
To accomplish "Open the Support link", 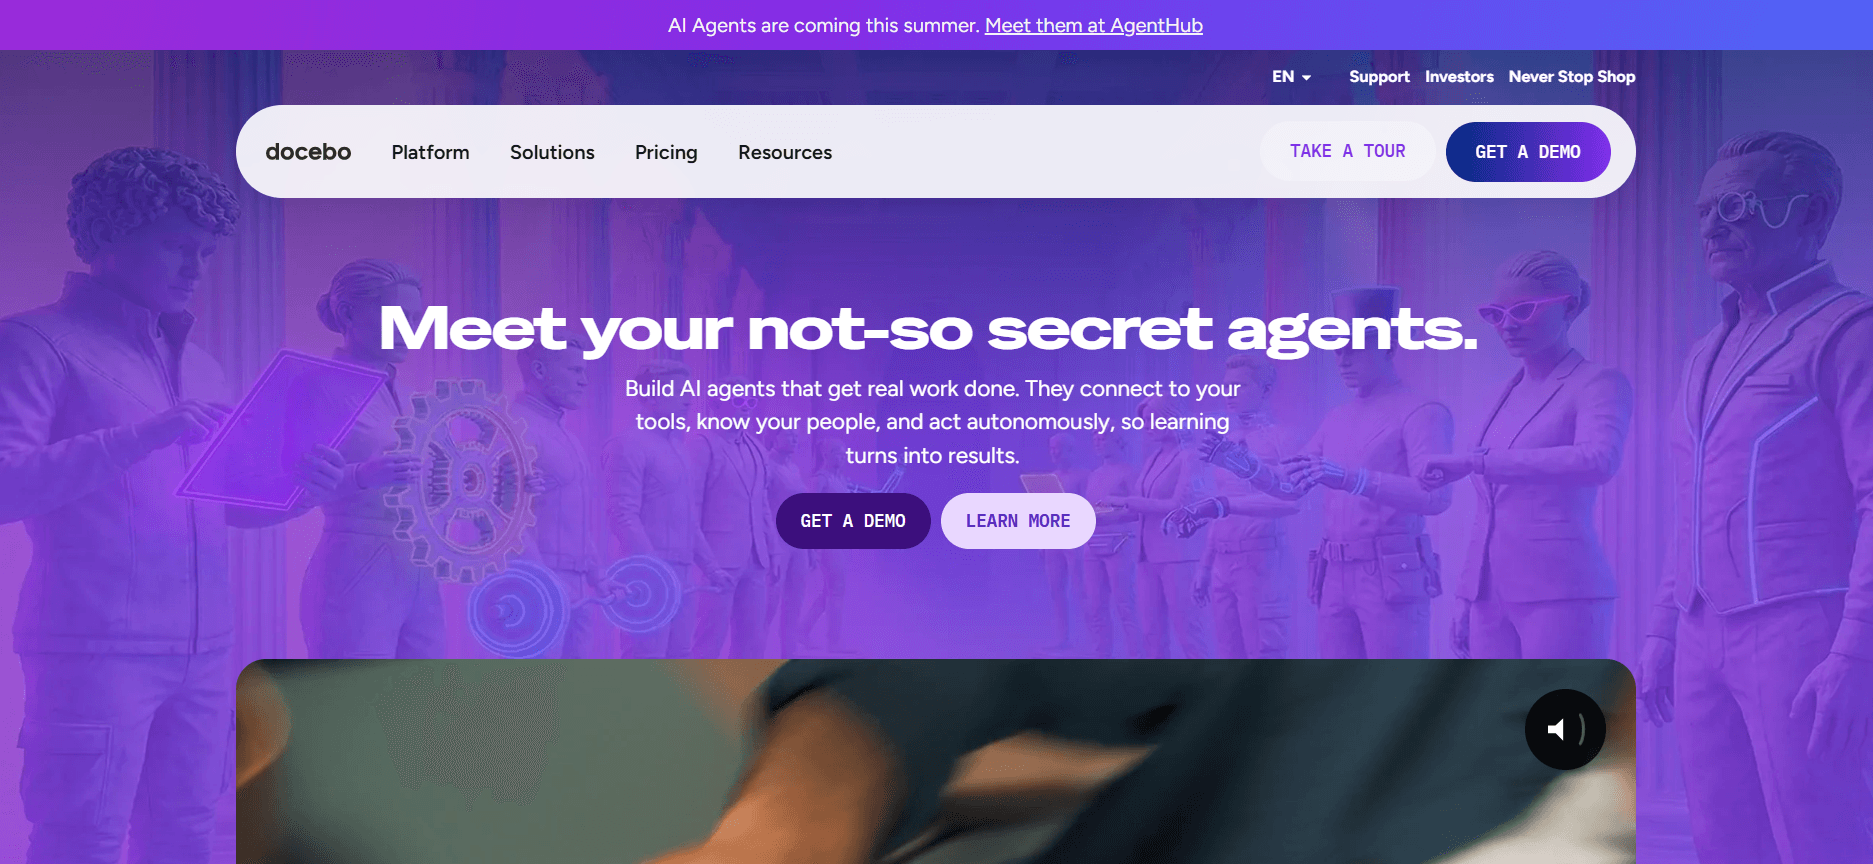I will pyautogui.click(x=1379, y=77).
